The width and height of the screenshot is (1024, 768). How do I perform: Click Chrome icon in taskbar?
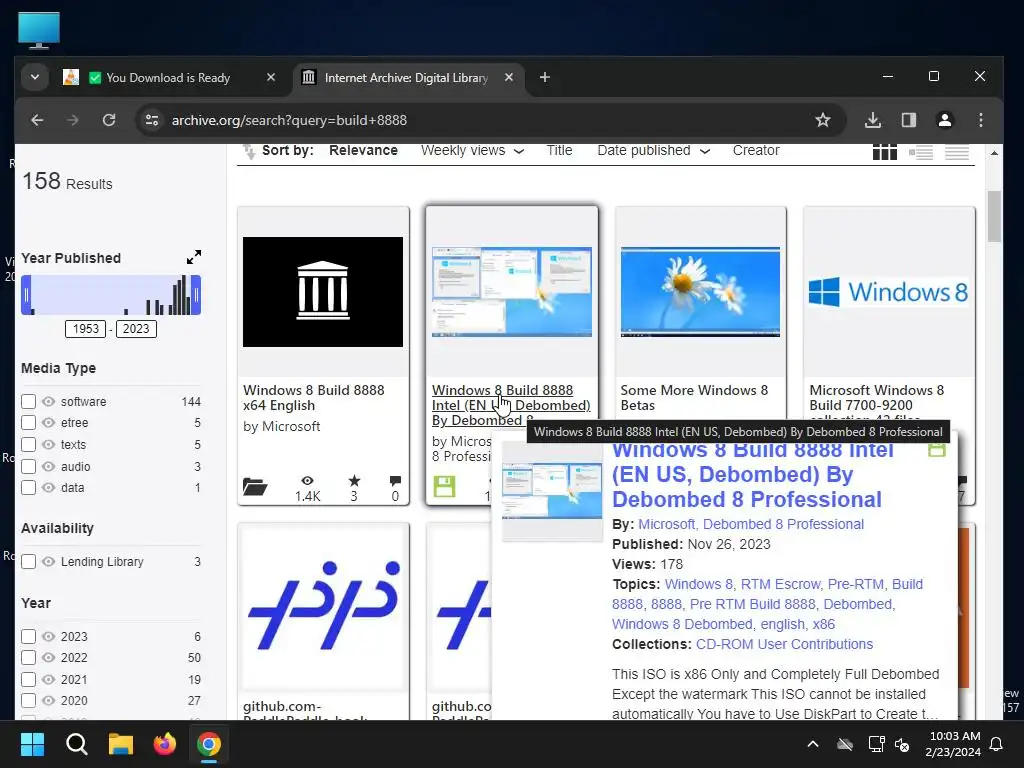209,744
